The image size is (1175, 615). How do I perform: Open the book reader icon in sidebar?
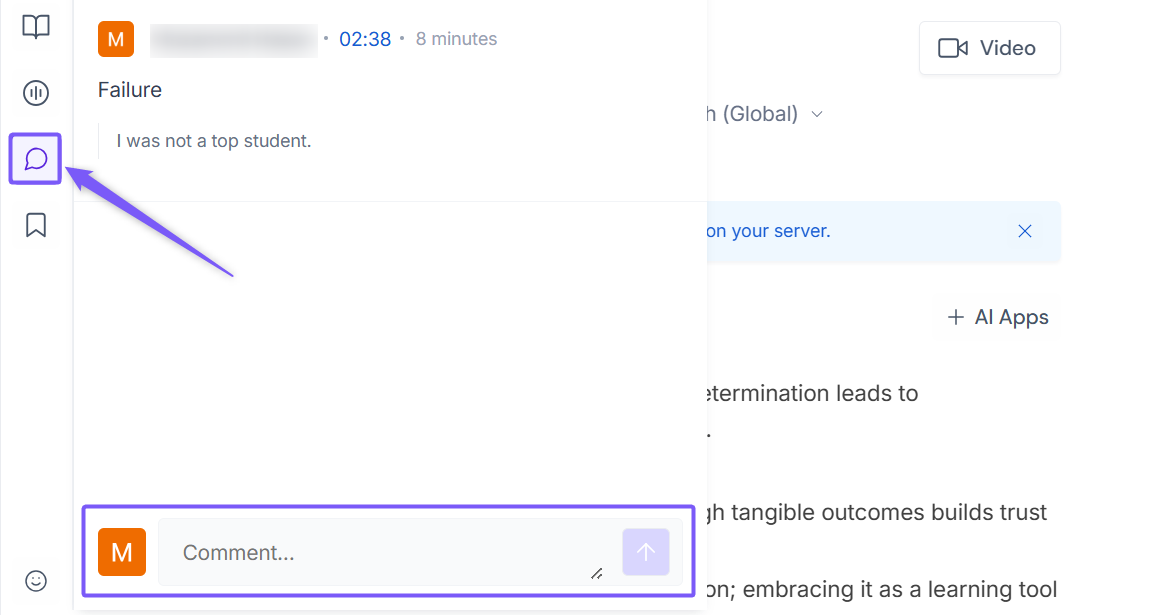click(36, 27)
